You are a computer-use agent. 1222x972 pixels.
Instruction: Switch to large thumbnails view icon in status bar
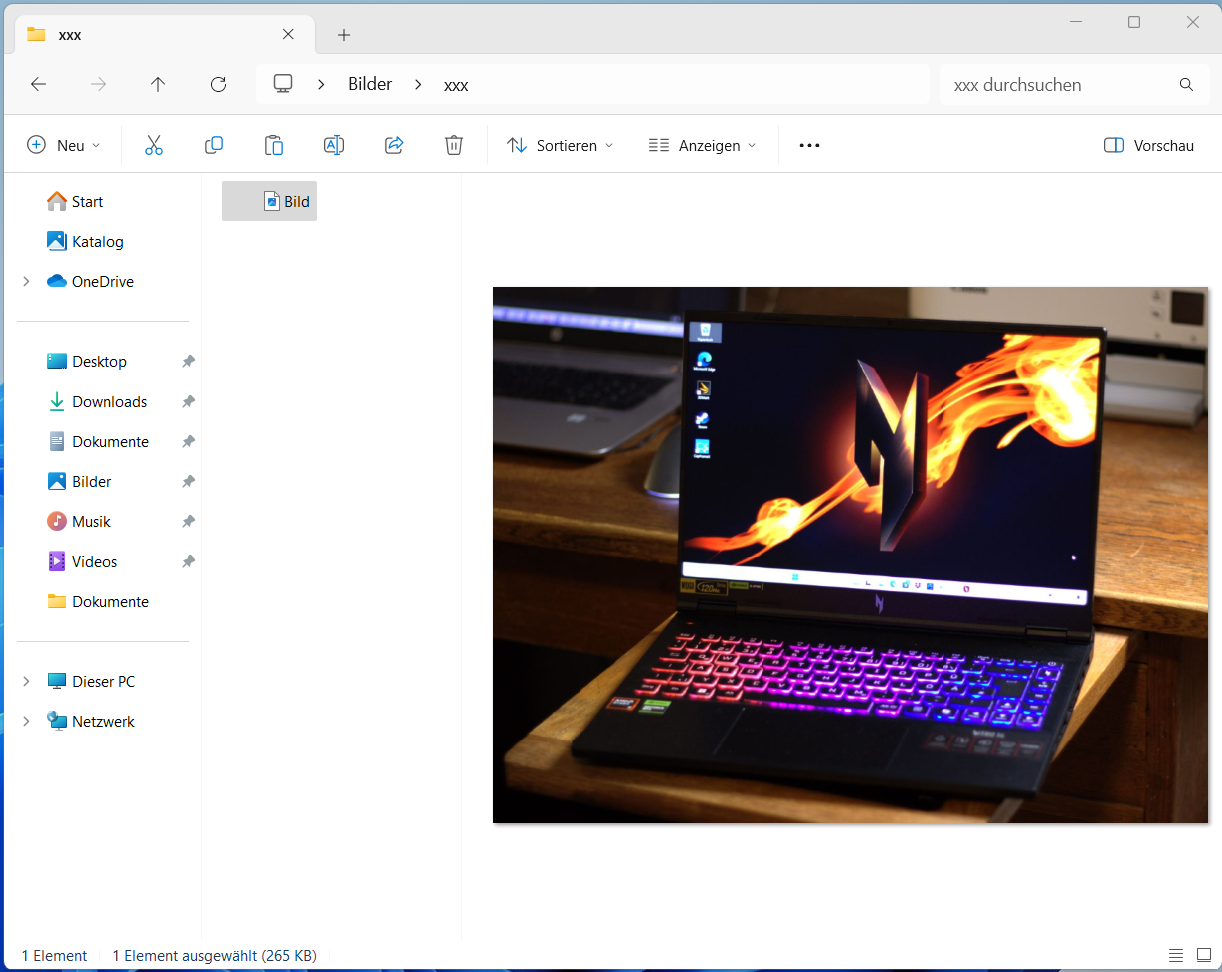[1203, 955]
